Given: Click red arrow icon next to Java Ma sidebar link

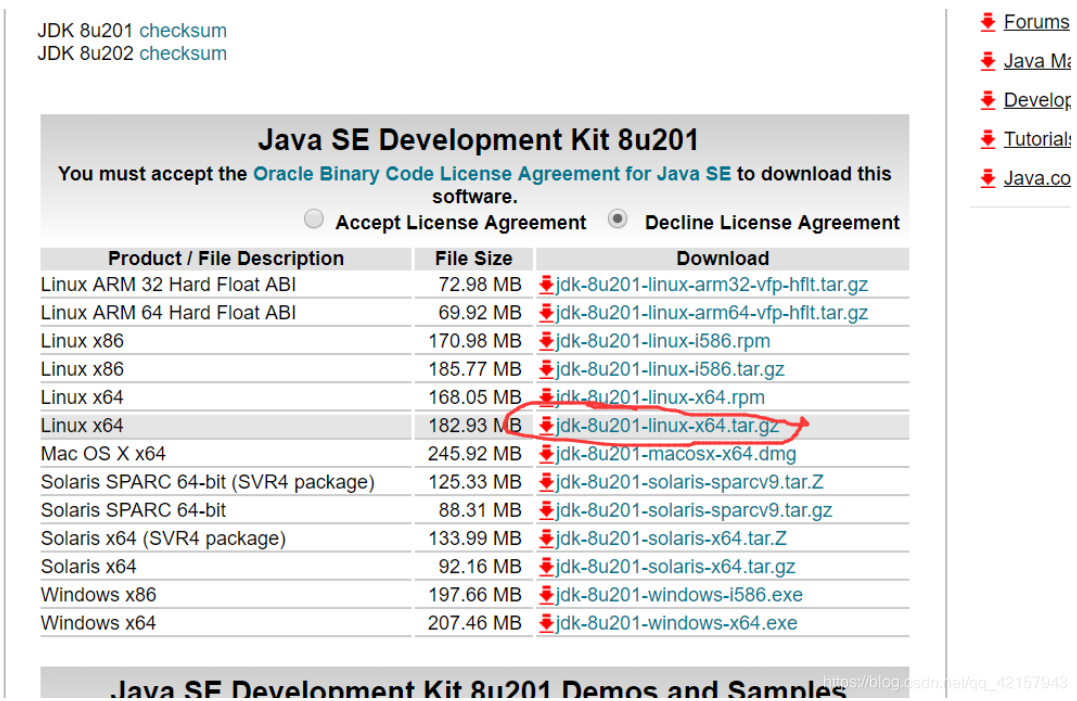Looking at the screenshot, I should (988, 61).
